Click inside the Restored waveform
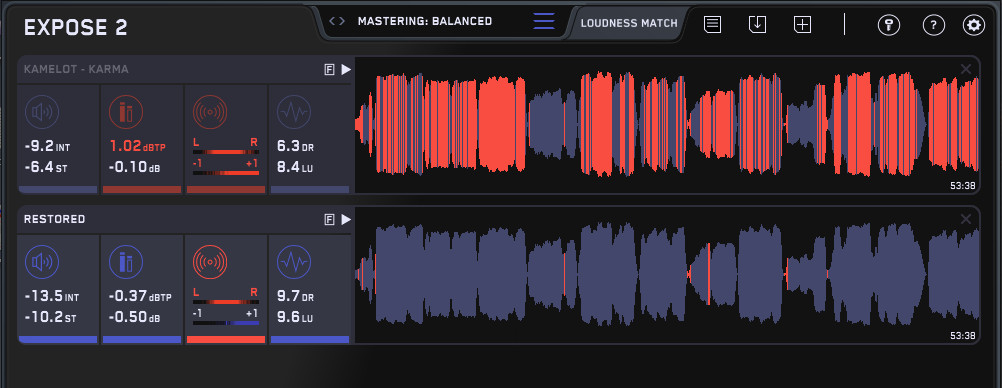1002x388 pixels. click(x=667, y=275)
